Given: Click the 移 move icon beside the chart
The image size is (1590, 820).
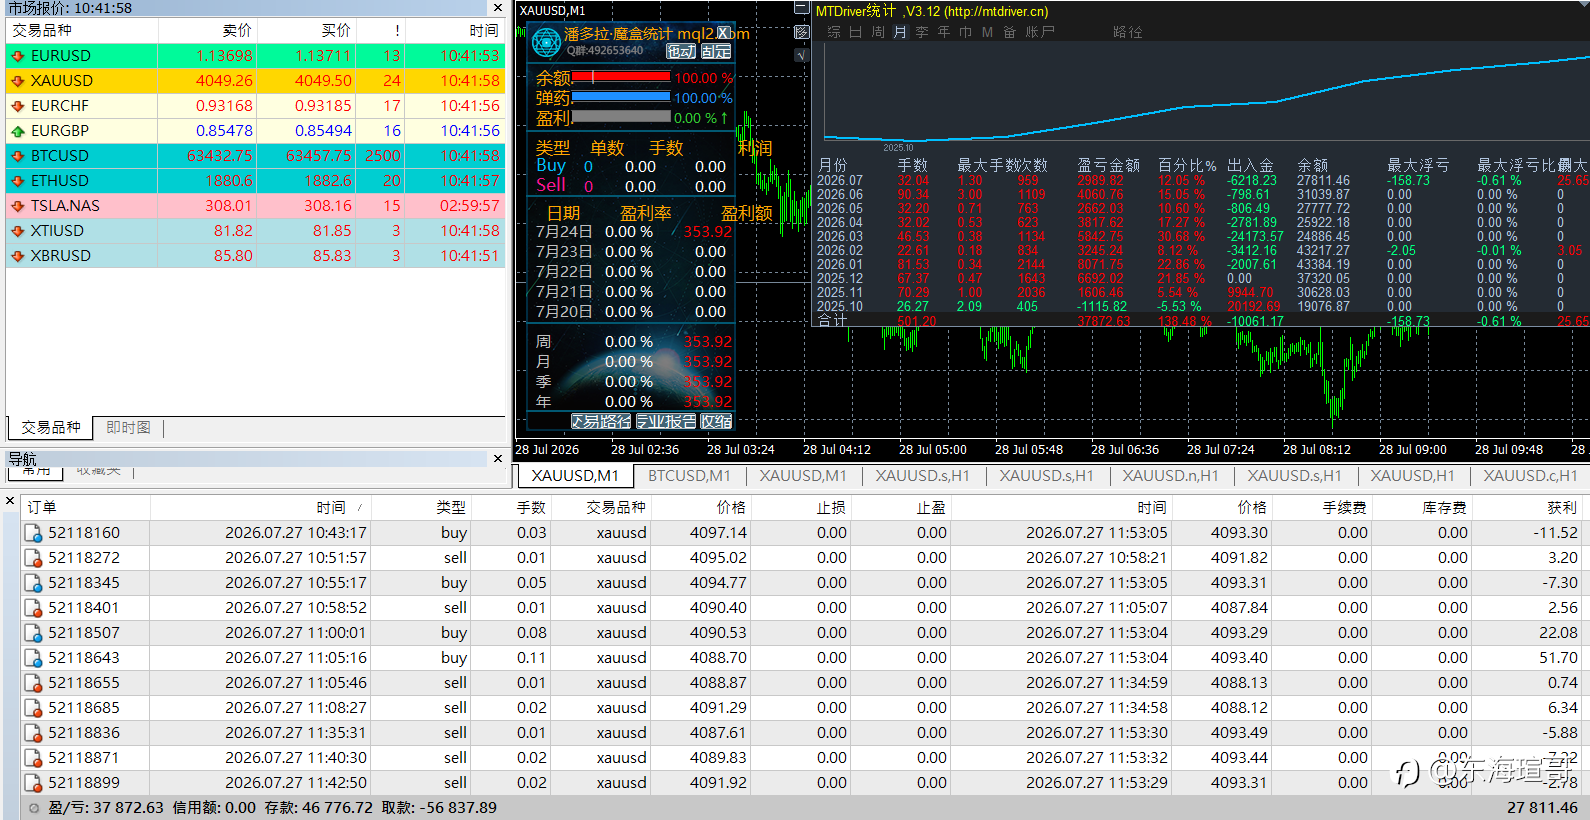Looking at the screenshot, I should 801,32.
